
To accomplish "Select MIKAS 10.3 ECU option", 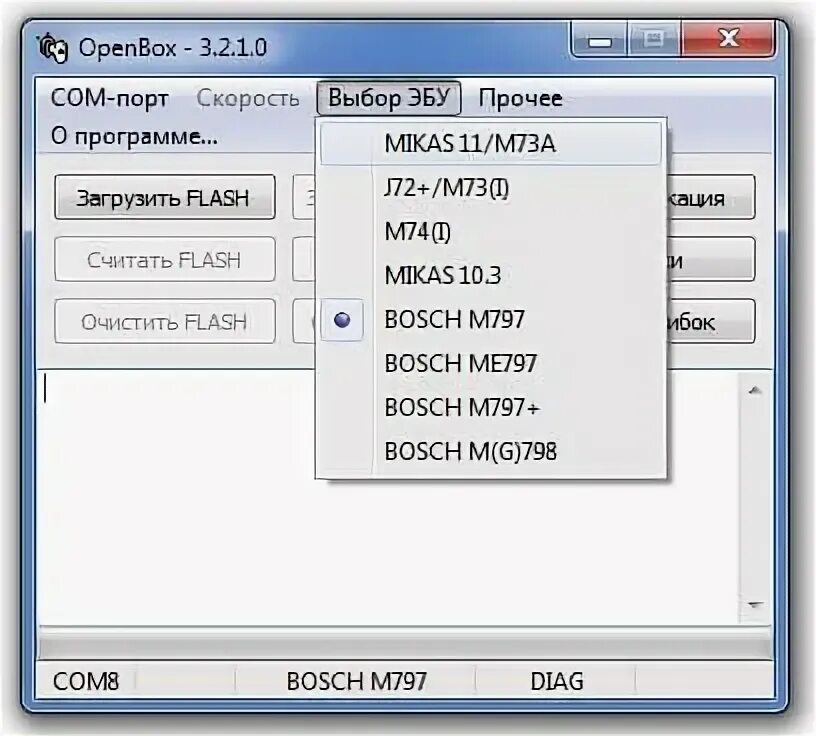I will (491, 275).
